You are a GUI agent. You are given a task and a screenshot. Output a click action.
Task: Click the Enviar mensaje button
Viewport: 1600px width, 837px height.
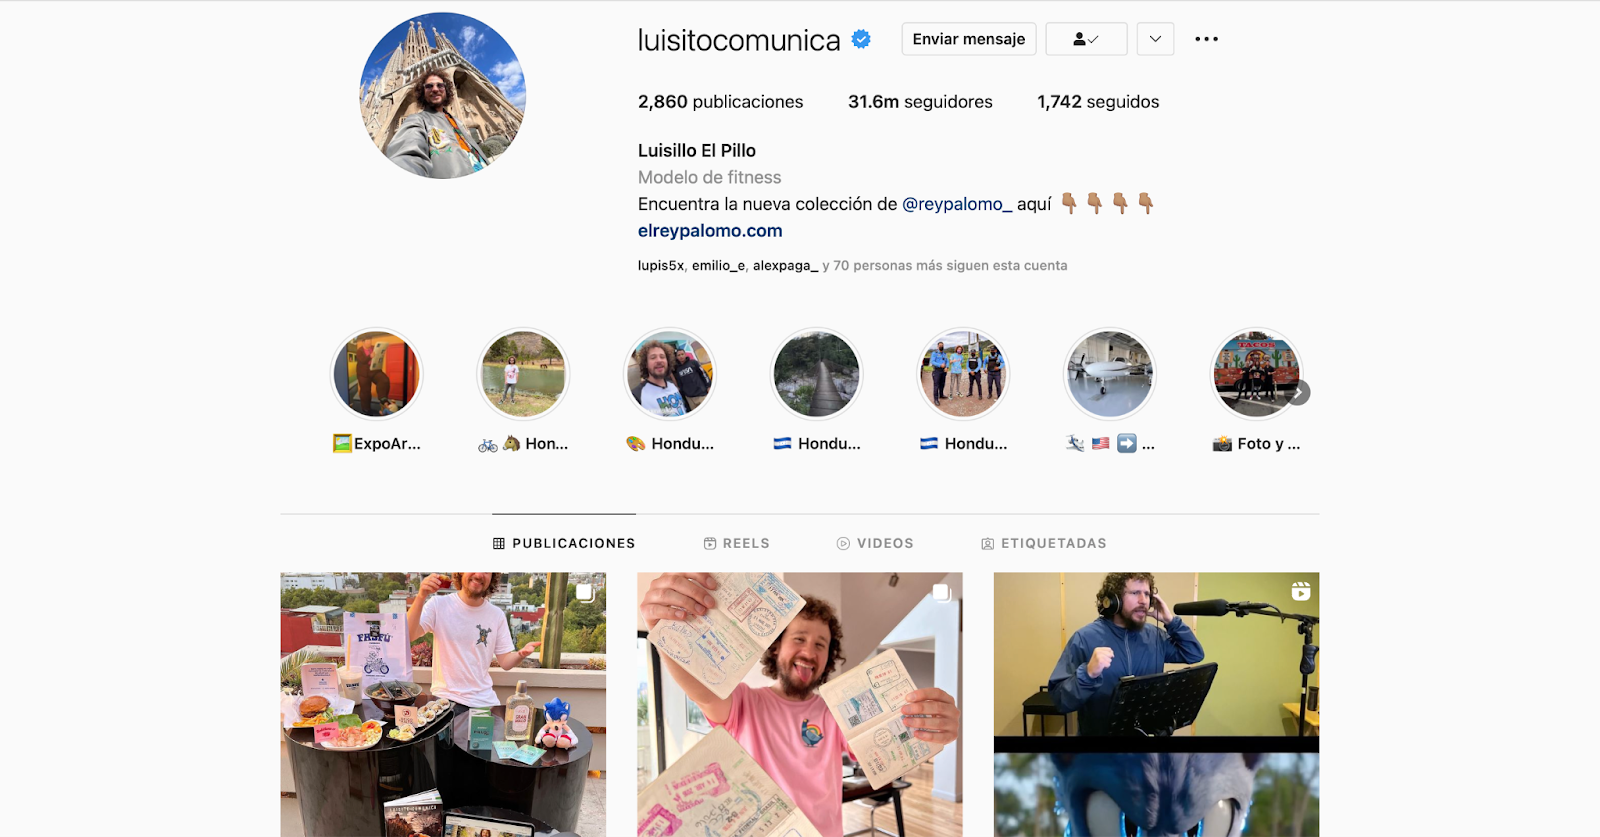tap(969, 39)
